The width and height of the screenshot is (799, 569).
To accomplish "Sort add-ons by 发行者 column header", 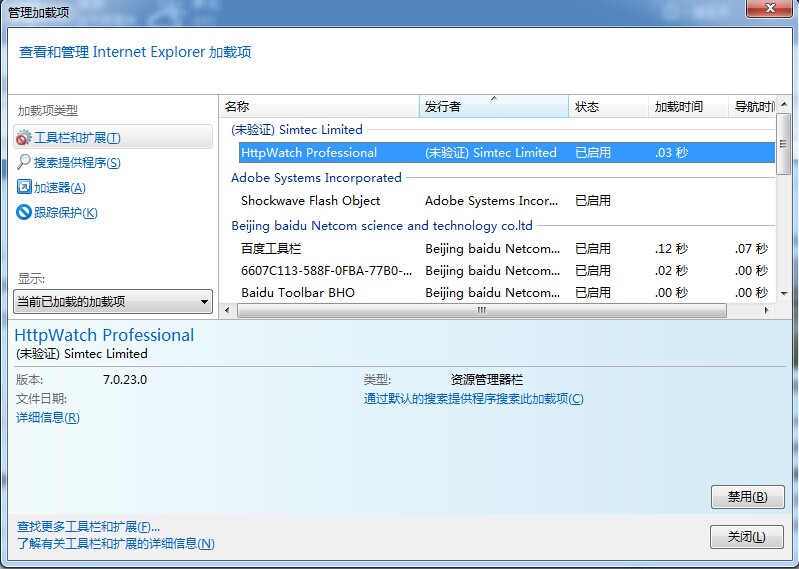I will (493, 106).
